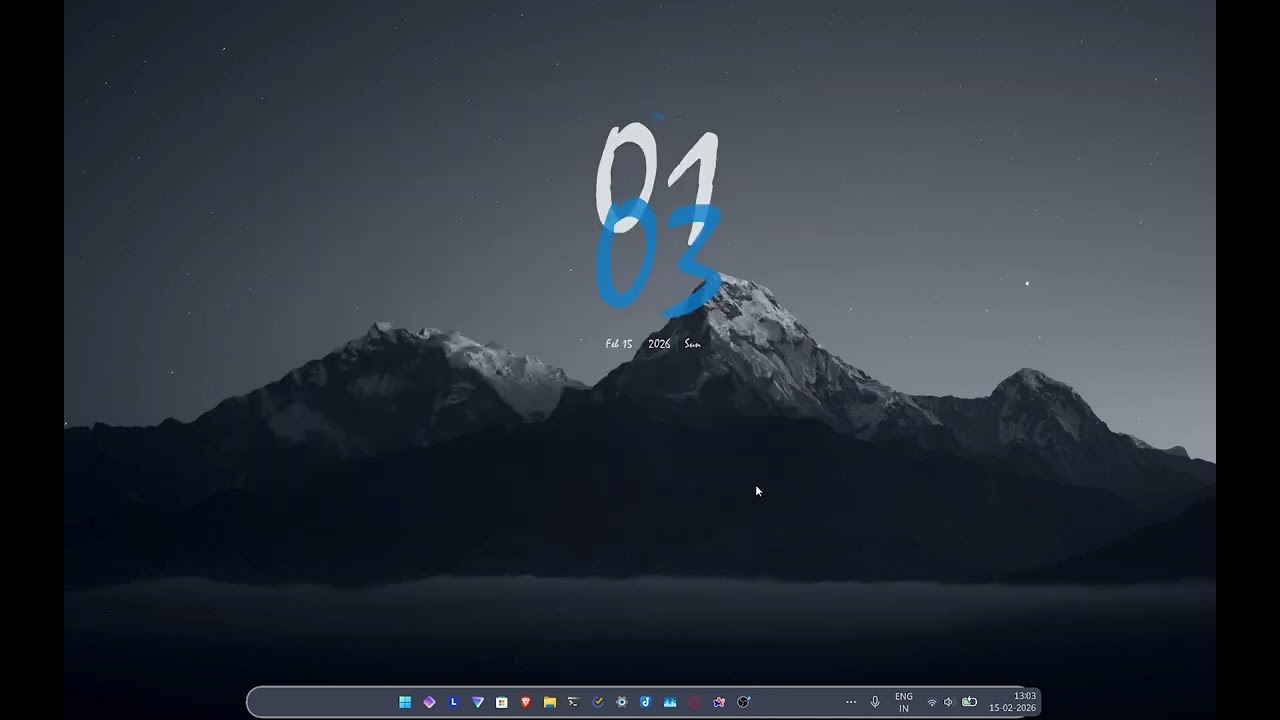Click the 'Sun' weekday widget text
1280x720 pixels.
[692, 344]
